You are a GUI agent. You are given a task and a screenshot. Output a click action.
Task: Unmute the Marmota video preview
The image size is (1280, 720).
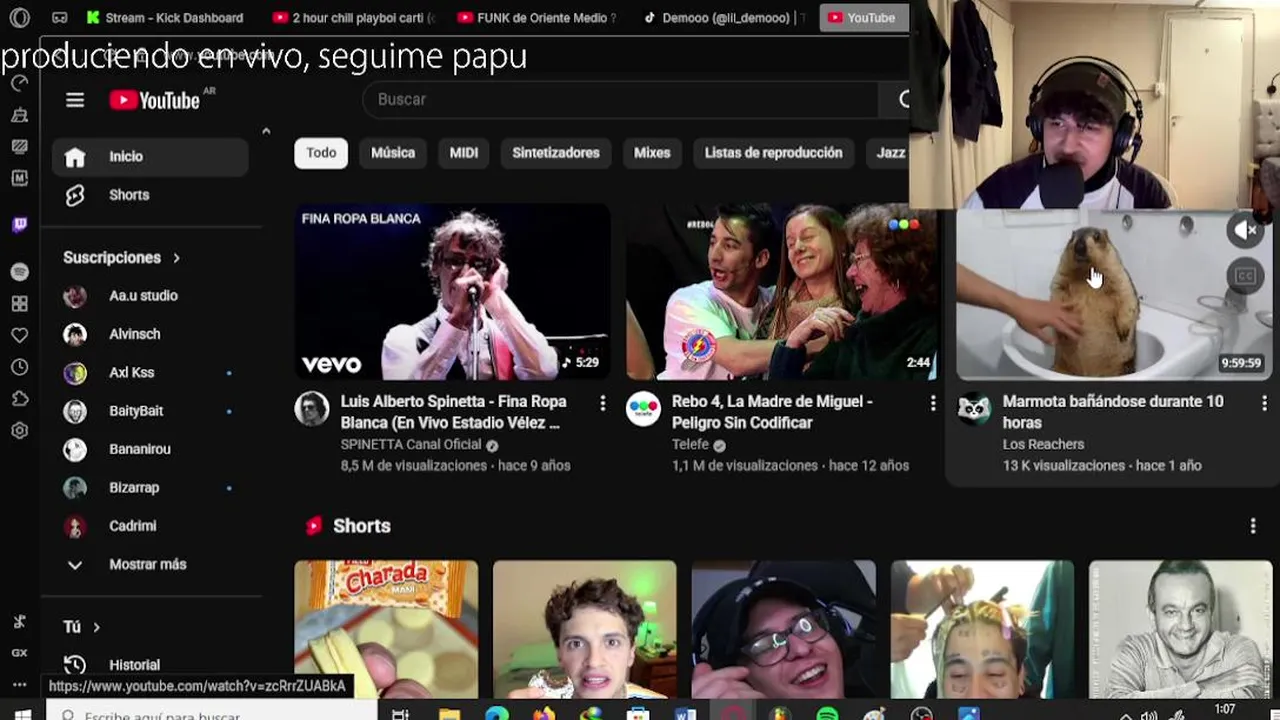pos(1245,230)
